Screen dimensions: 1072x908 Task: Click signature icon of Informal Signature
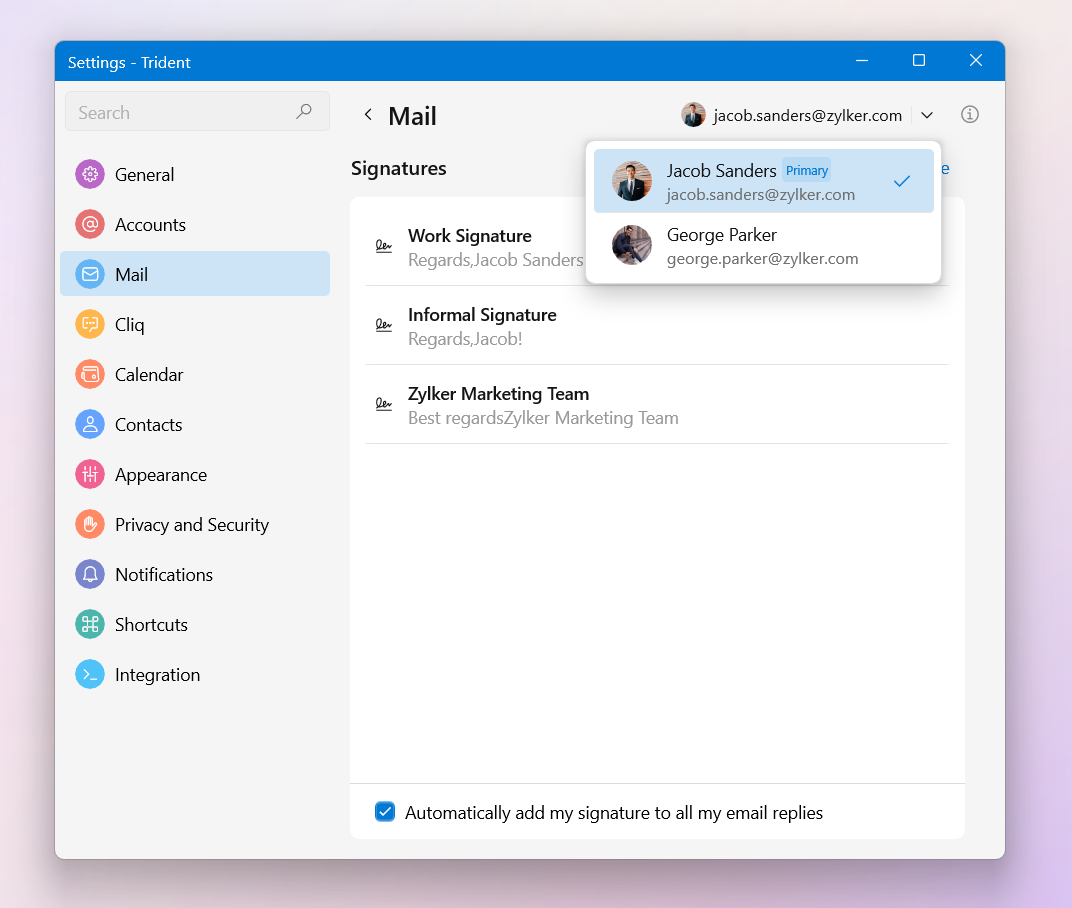pyautogui.click(x=384, y=325)
